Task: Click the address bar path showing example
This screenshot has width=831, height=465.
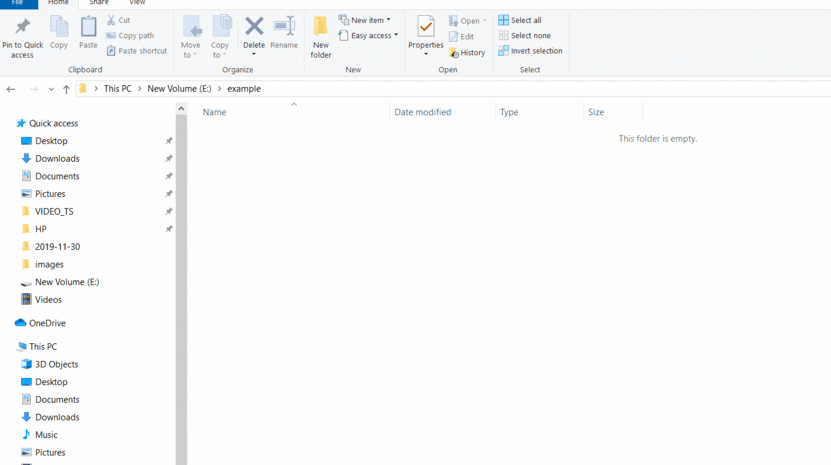Action: 244,89
